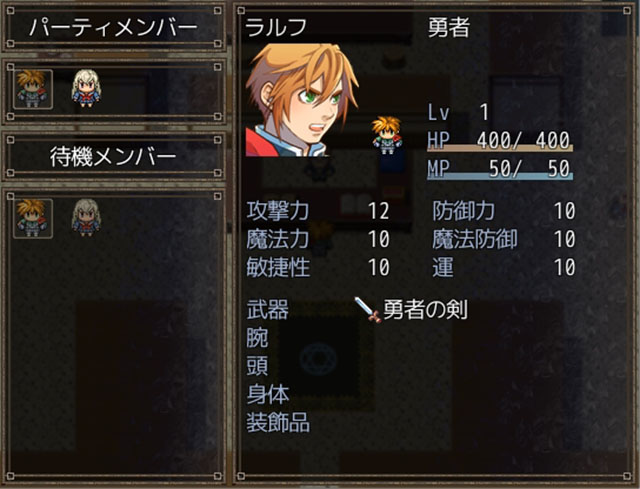Click the 攻撃力 stat value 12
640x489 pixels.
(379, 211)
